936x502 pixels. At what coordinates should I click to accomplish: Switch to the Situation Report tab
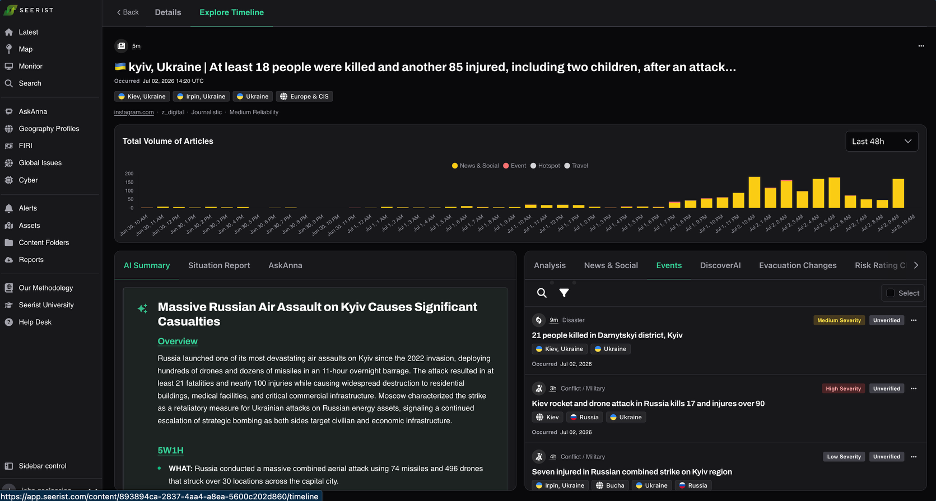pyautogui.click(x=219, y=266)
